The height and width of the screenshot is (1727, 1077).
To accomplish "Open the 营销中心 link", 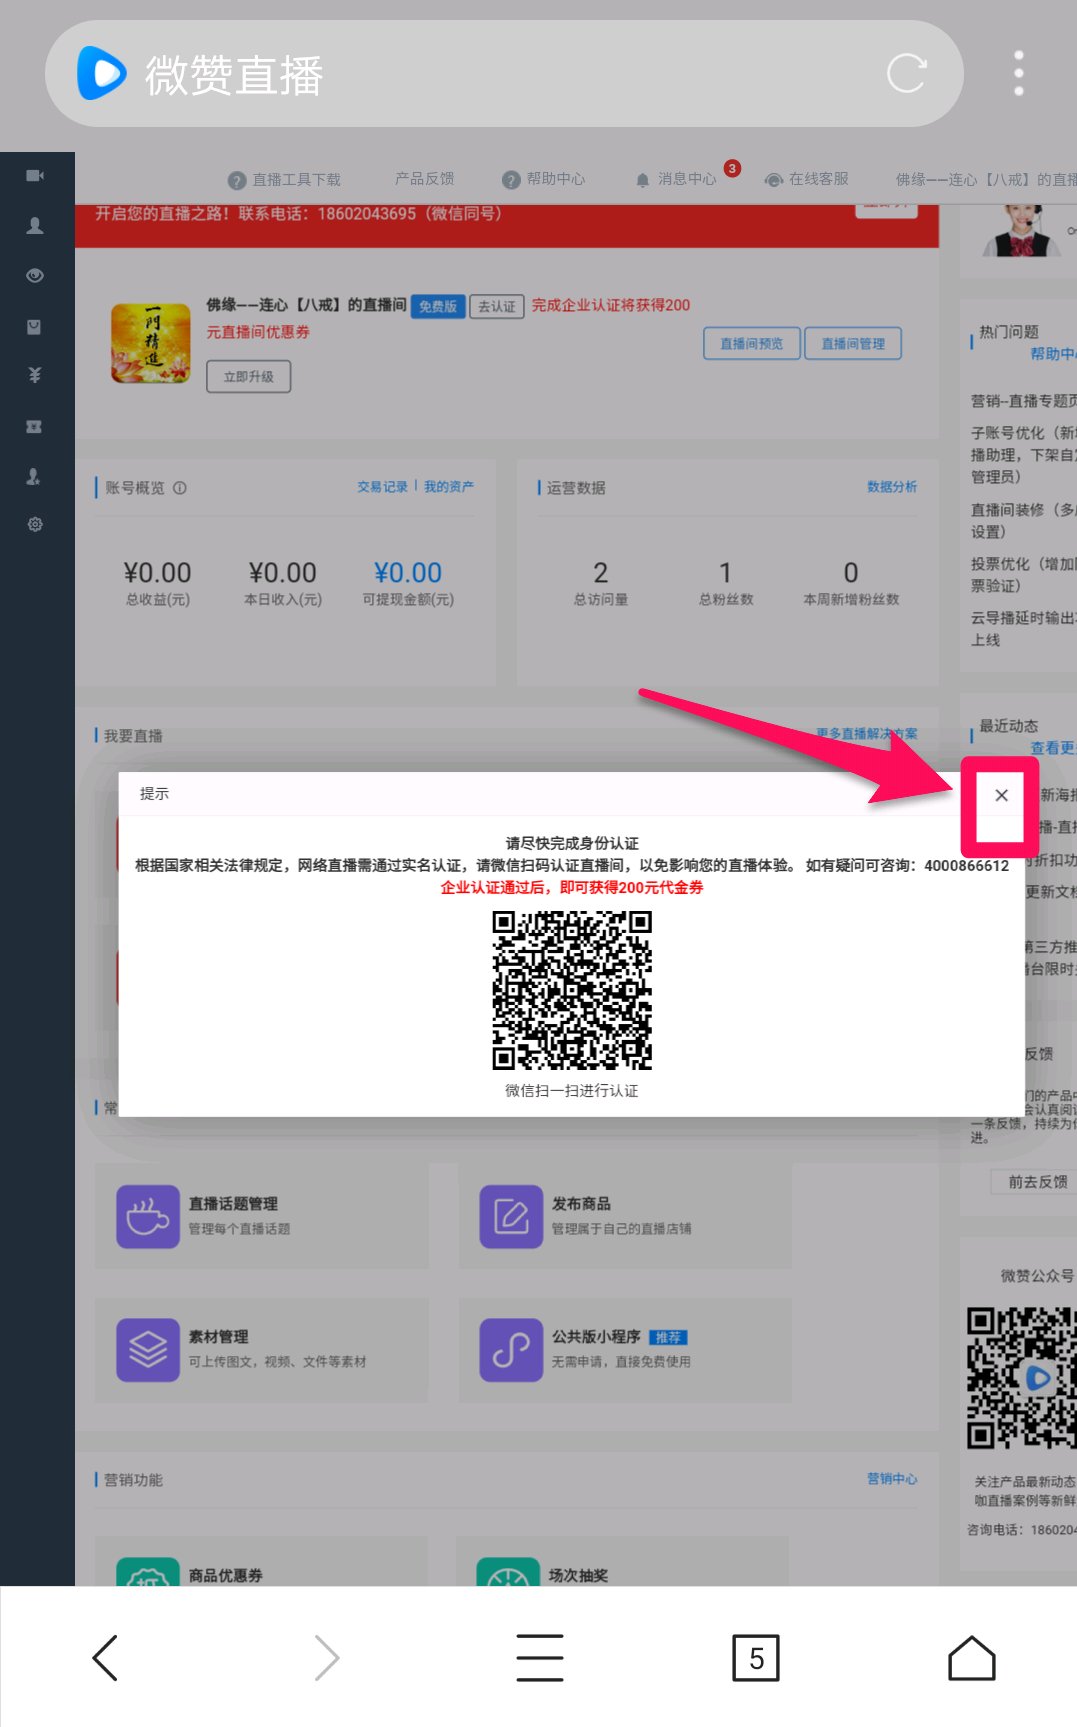I will pos(892,1479).
